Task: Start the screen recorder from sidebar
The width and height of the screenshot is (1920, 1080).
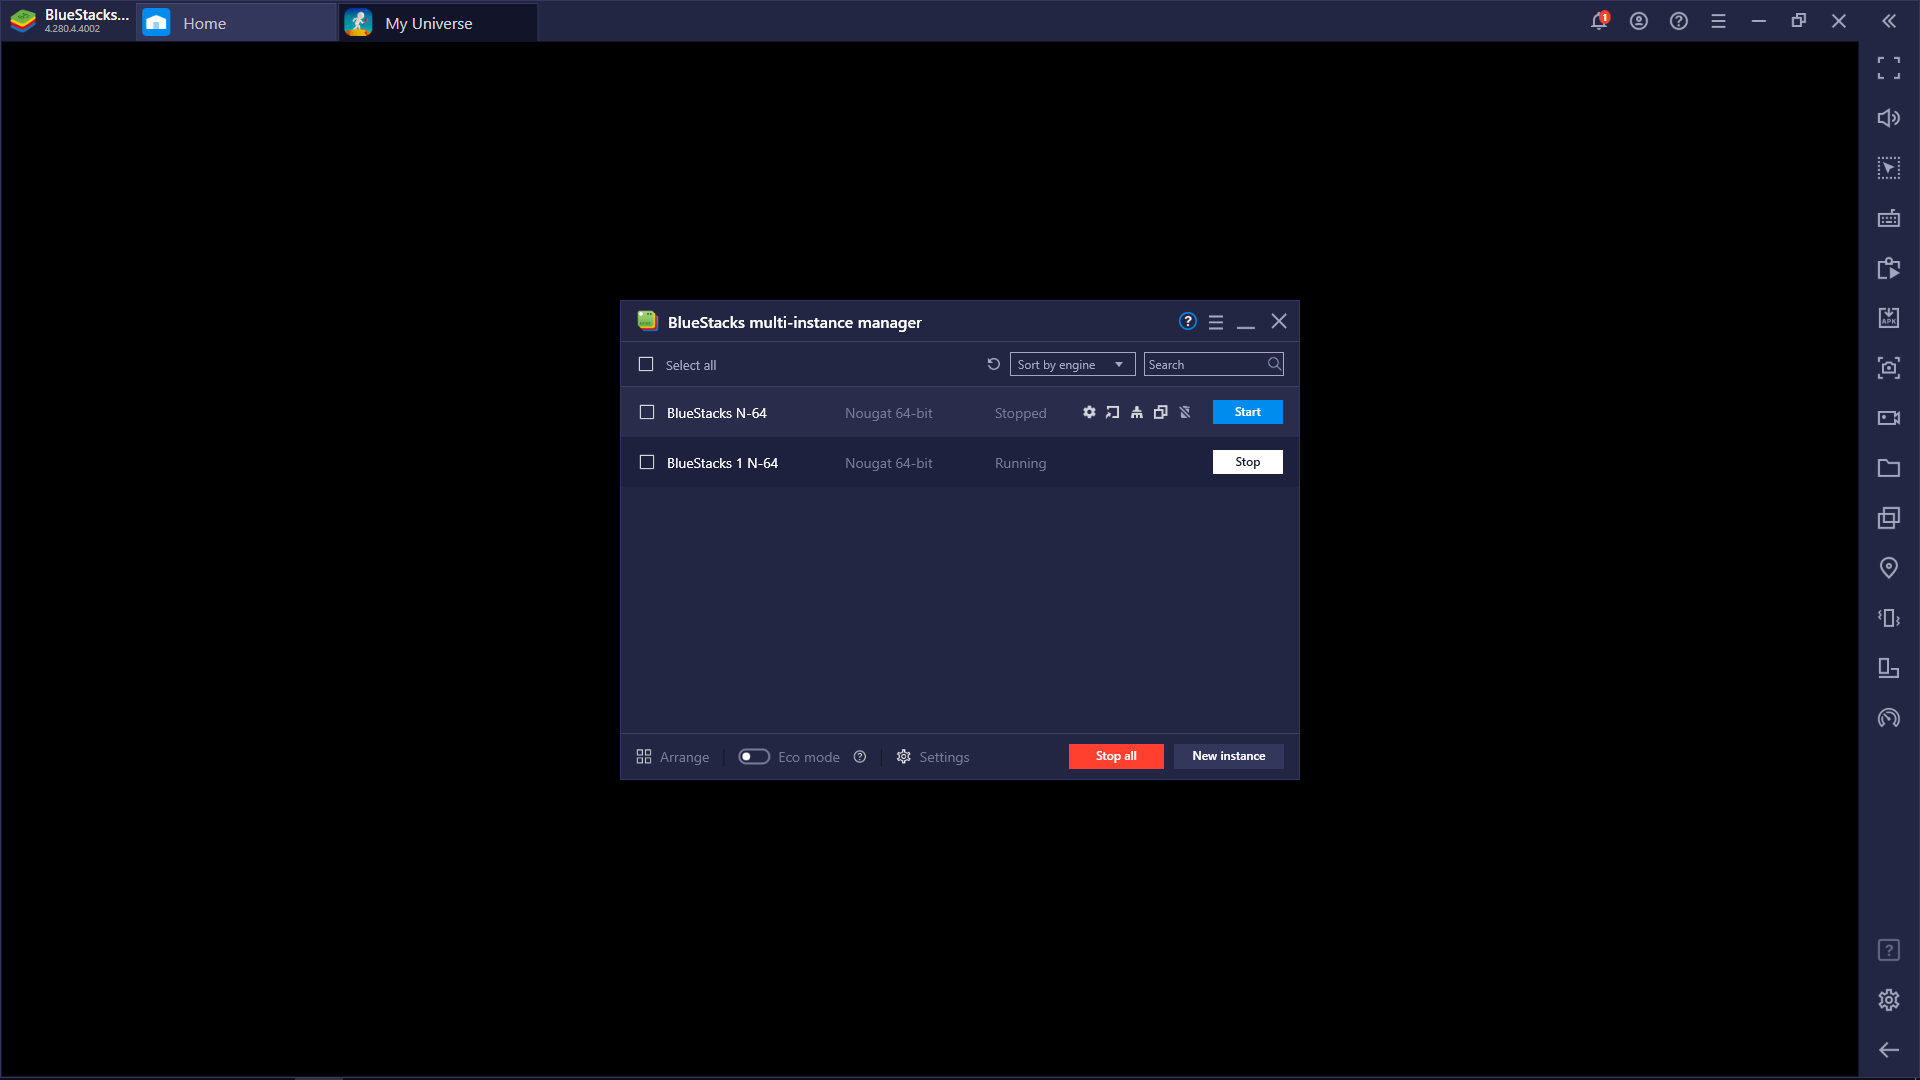Action: pos(1890,417)
